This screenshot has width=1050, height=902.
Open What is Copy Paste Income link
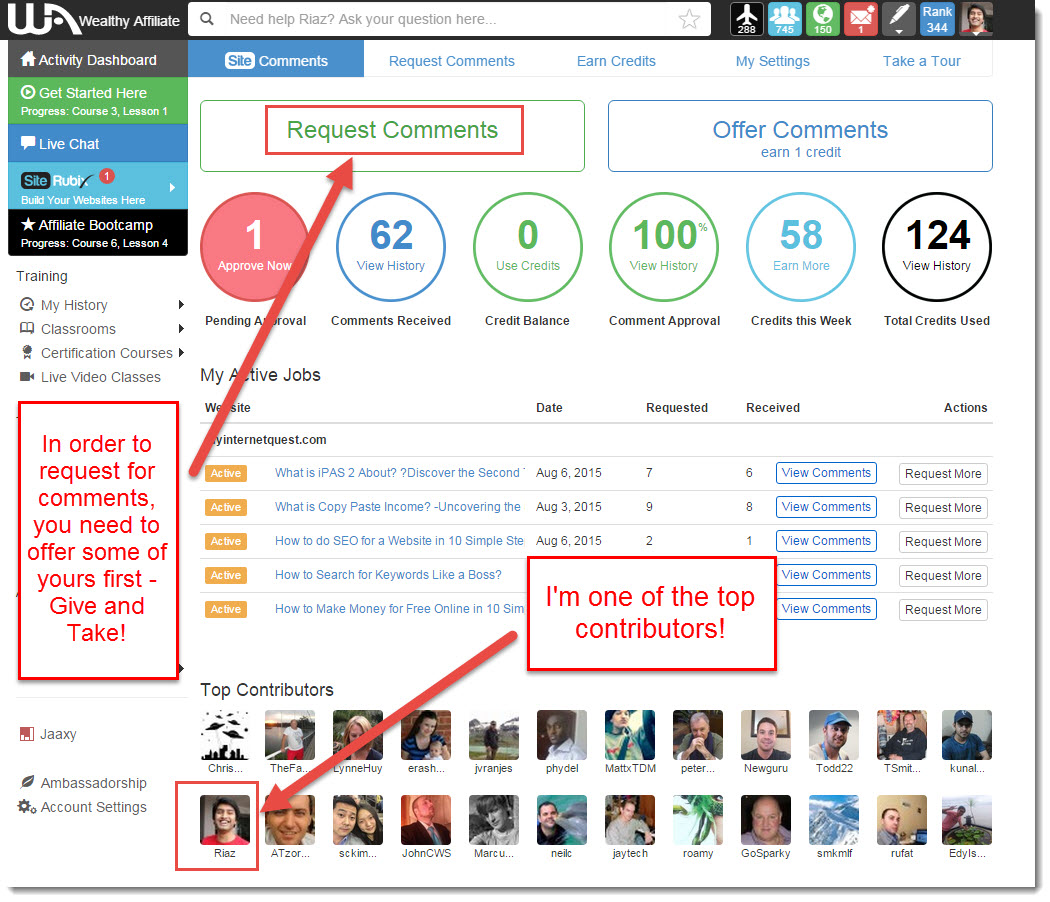(x=398, y=507)
